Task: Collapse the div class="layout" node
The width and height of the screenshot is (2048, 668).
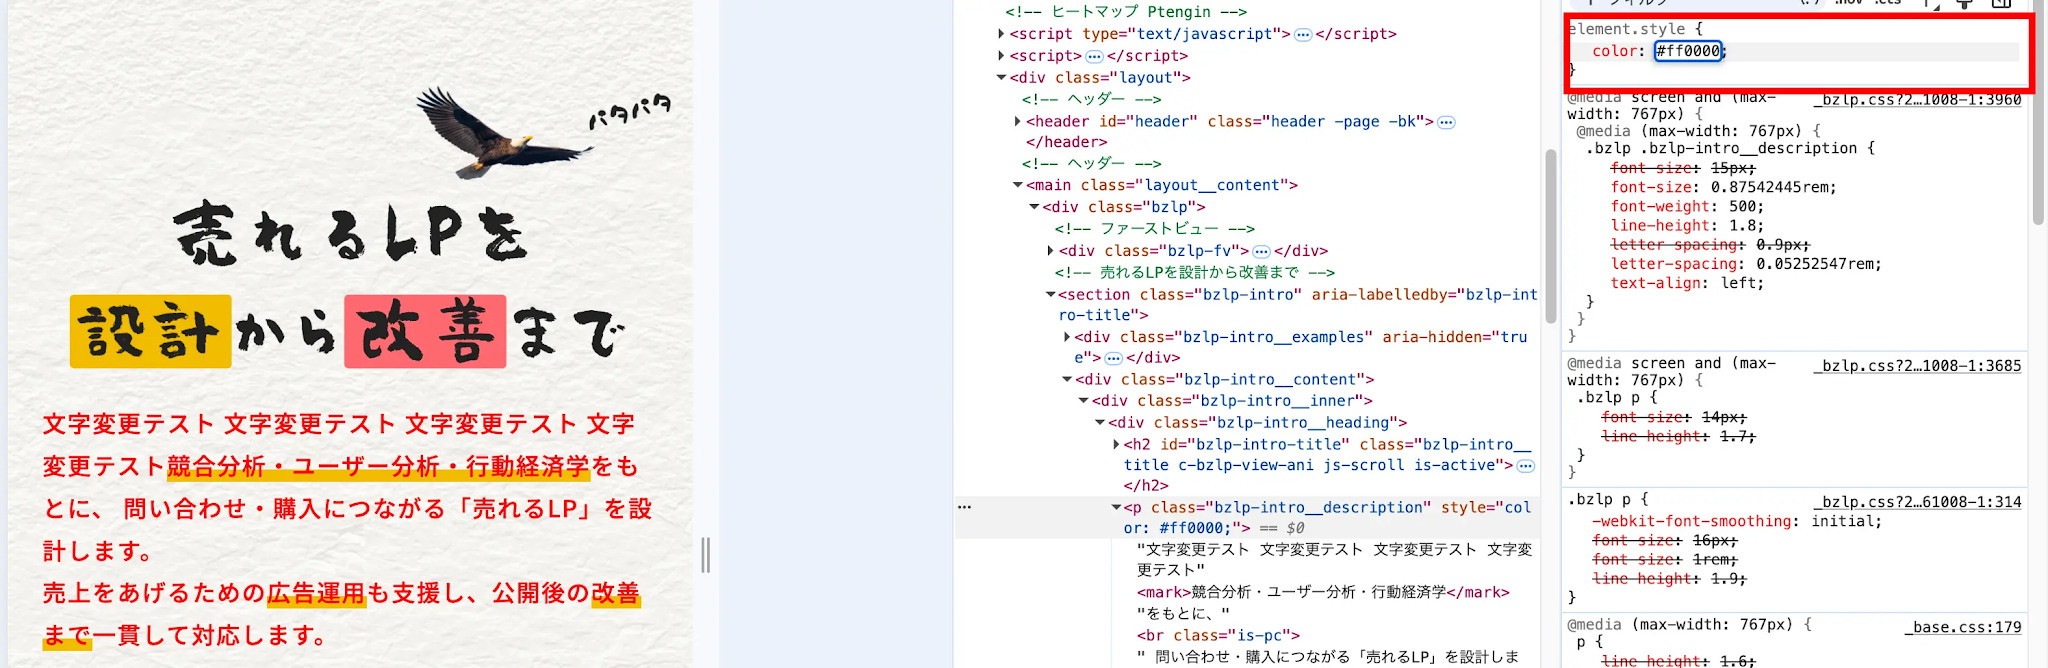Action: pyautogui.click(x=1001, y=78)
